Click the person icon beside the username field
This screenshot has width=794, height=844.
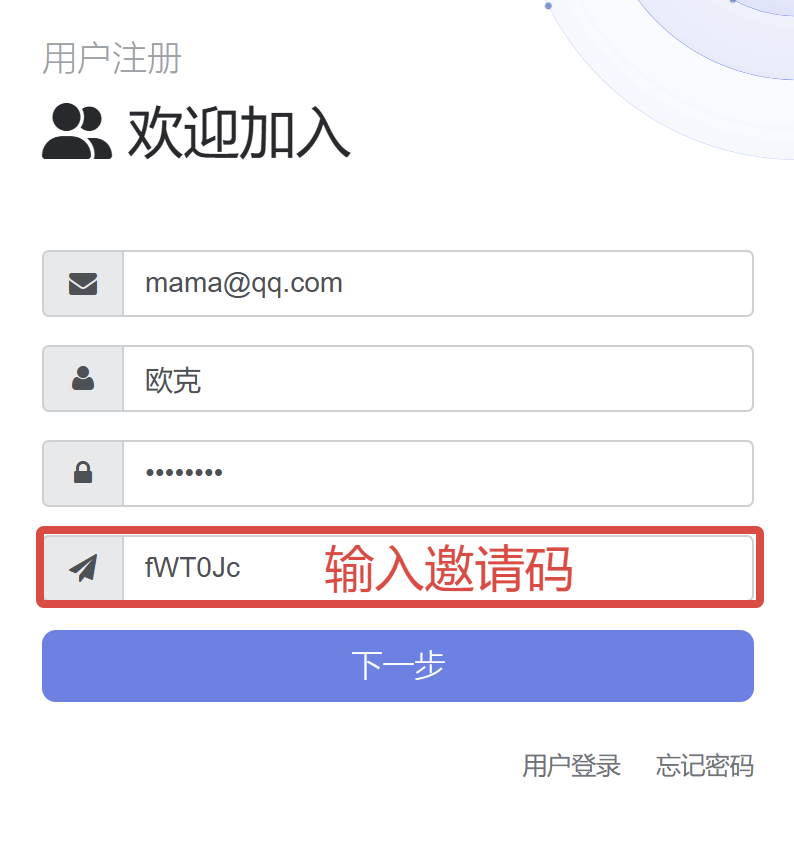click(x=83, y=378)
